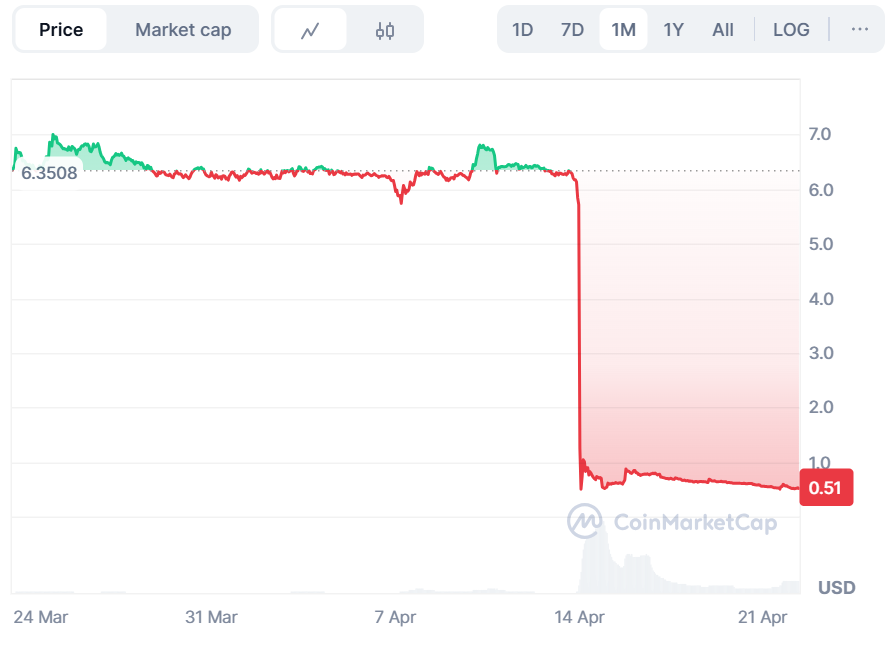Select the line chart icon
This screenshot has width=889, height=646.
310,30
